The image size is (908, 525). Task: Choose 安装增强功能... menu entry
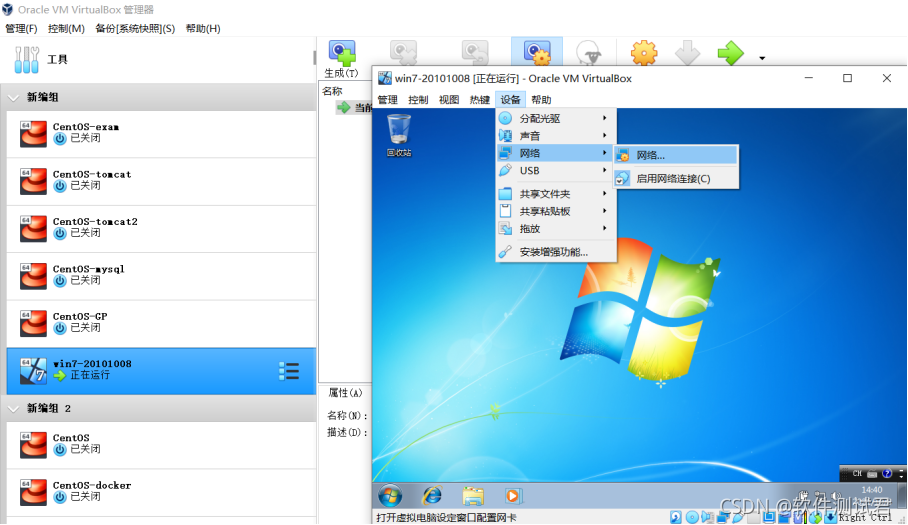[556, 251]
